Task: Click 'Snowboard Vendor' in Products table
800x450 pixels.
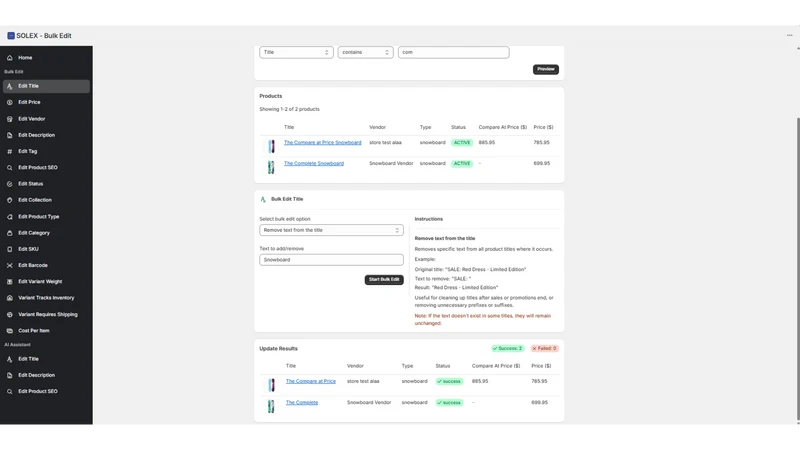Action: (x=391, y=163)
